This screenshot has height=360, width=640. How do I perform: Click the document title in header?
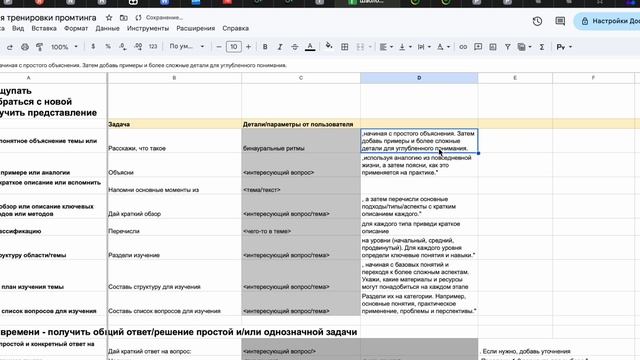pos(48,18)
